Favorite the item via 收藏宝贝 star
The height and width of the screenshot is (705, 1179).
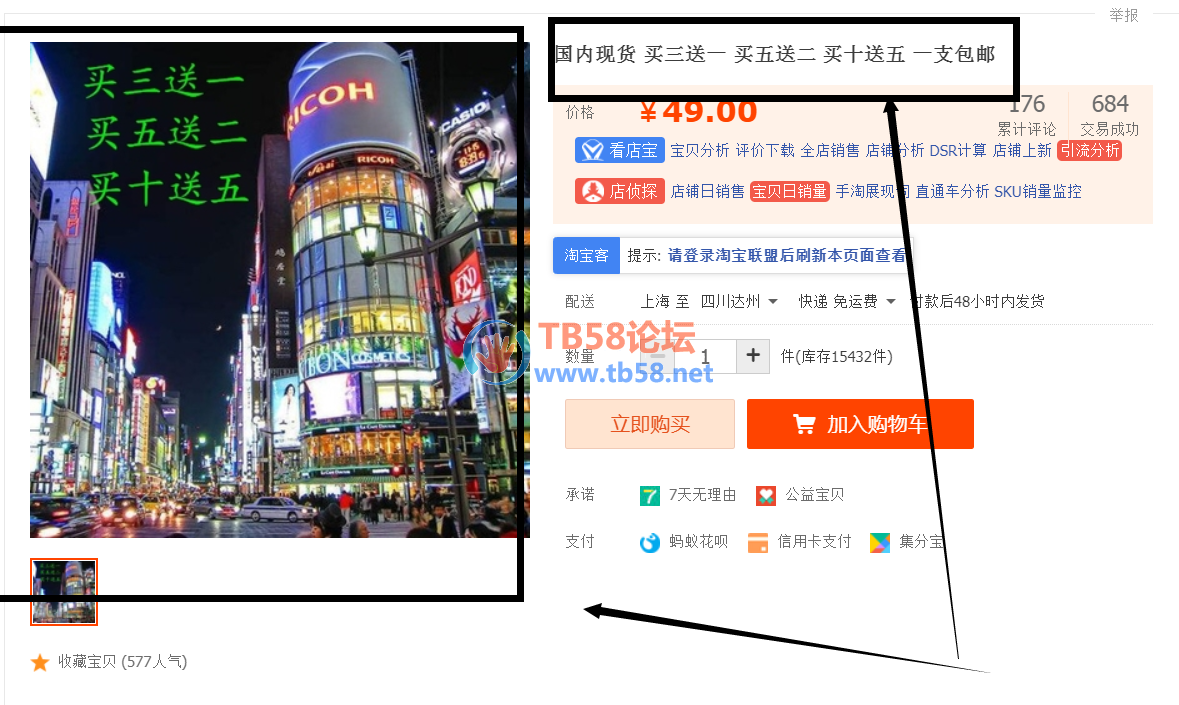pos(40,662)
